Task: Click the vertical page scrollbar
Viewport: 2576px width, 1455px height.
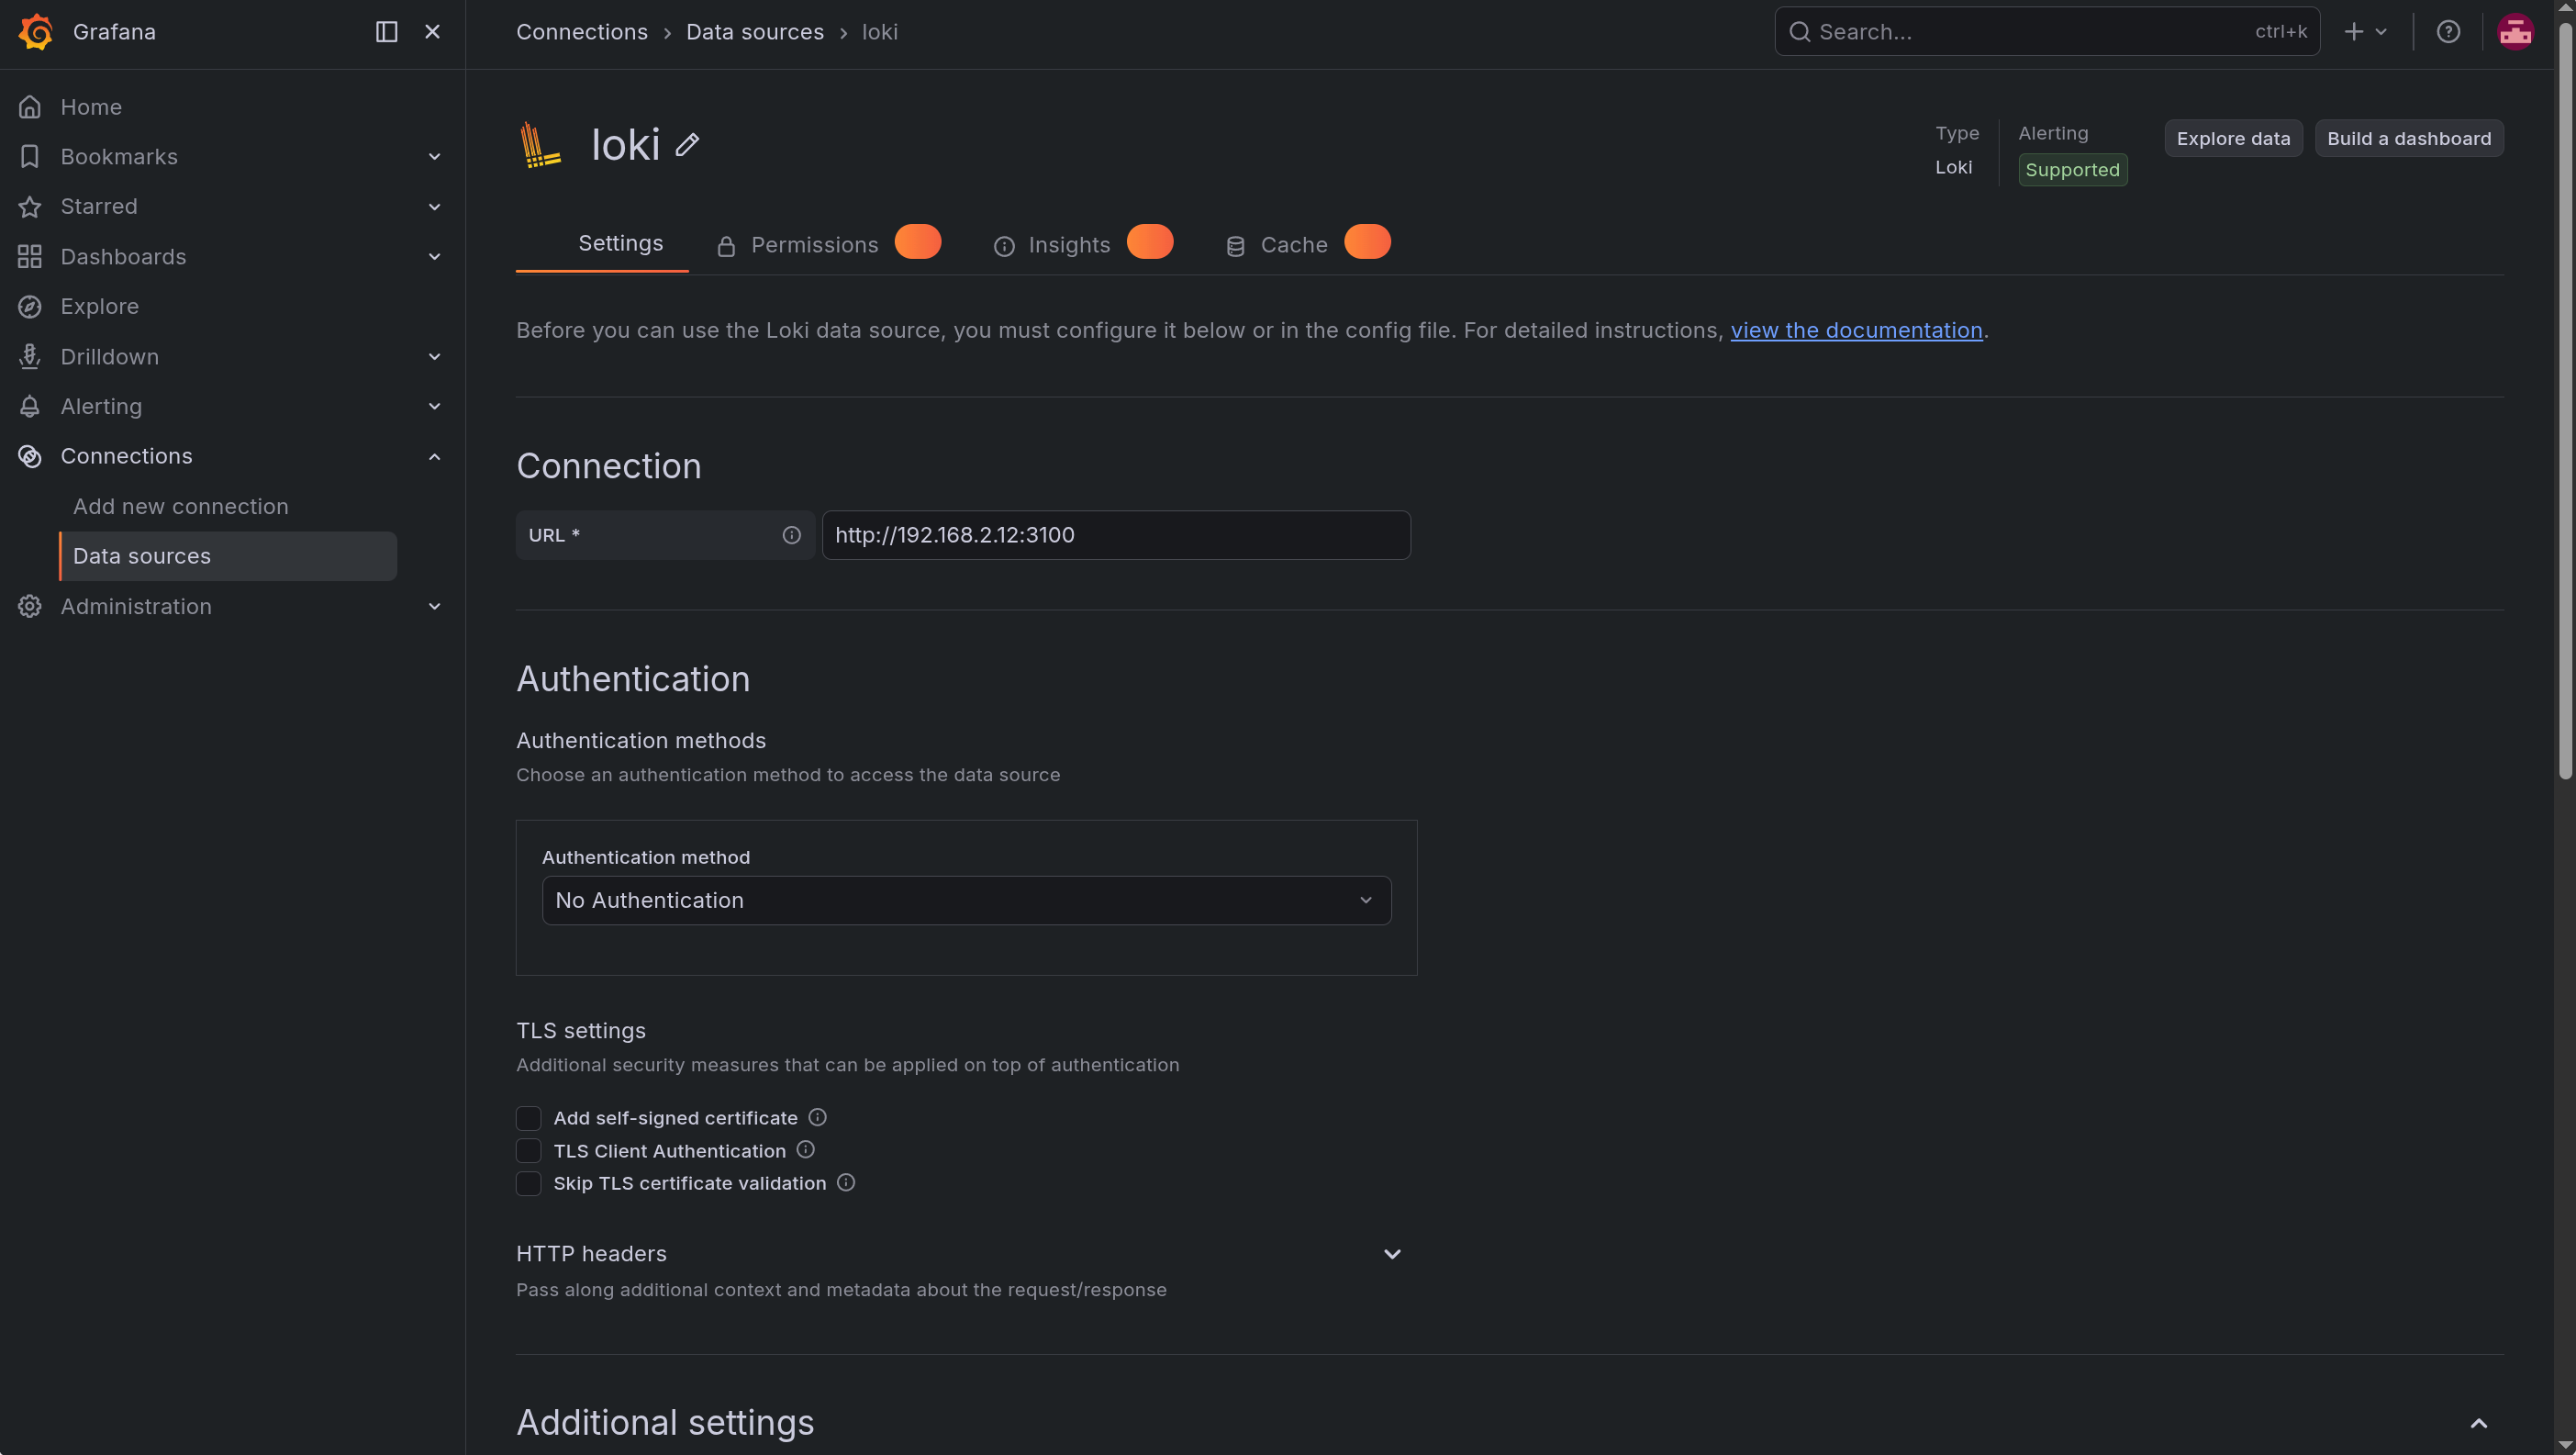Action: pos(2565,400)
